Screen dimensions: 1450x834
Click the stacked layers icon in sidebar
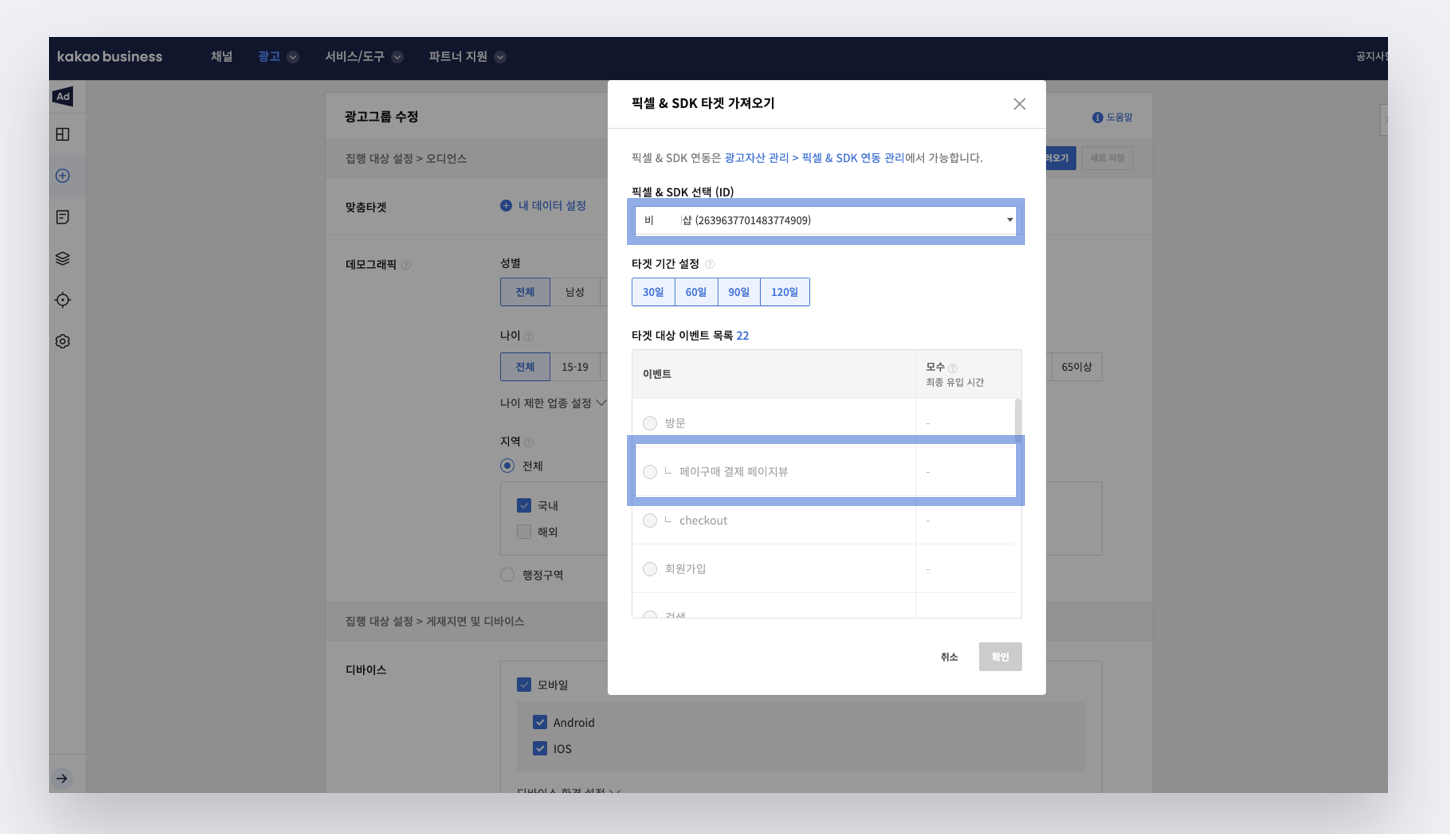click(x=63, y=258)
